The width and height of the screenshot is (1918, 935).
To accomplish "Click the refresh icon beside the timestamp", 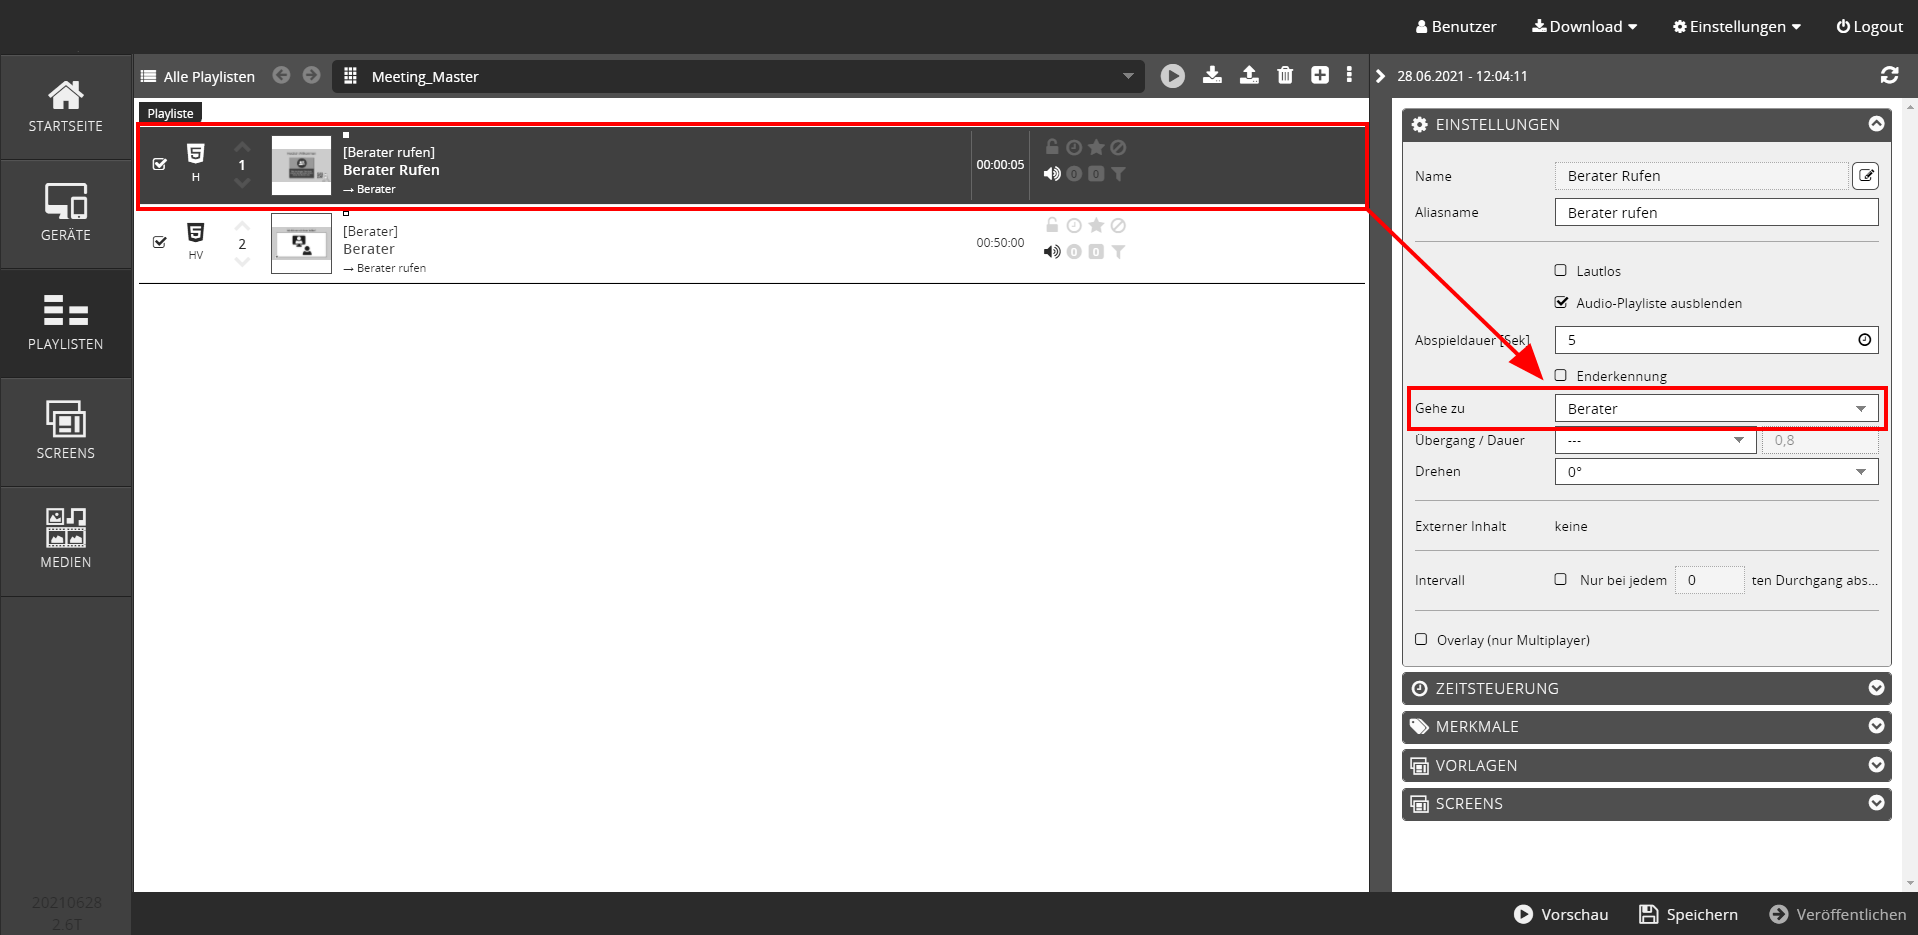I will 1889,75.
